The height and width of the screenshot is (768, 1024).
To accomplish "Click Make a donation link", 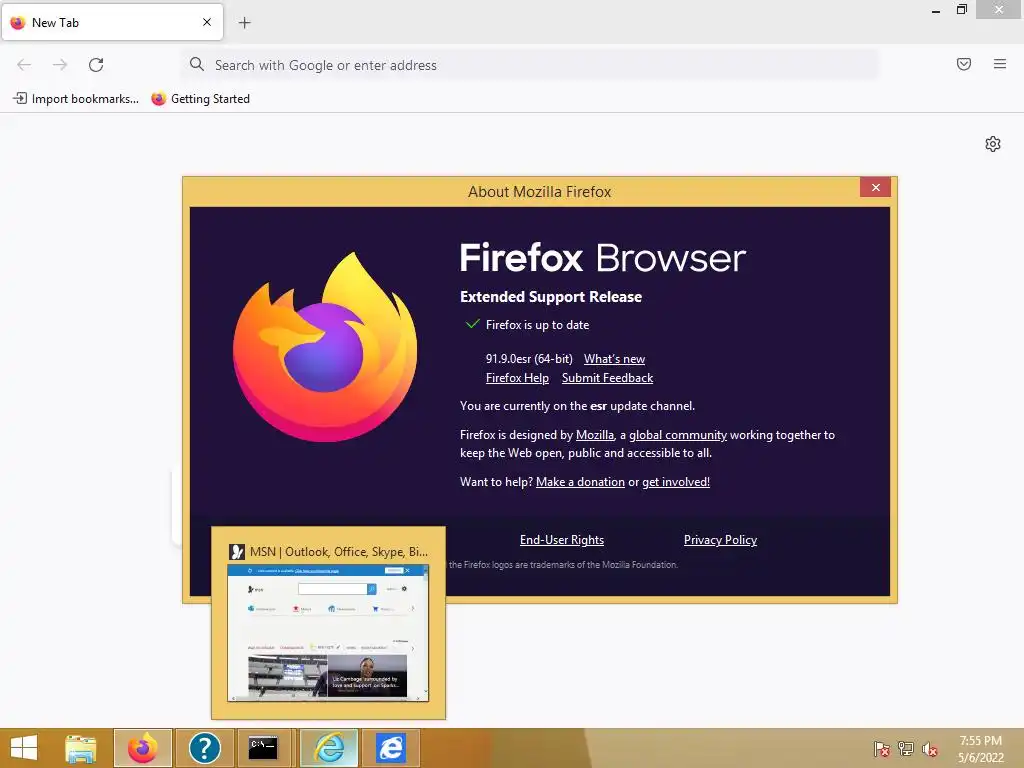I will pos(580,482).
